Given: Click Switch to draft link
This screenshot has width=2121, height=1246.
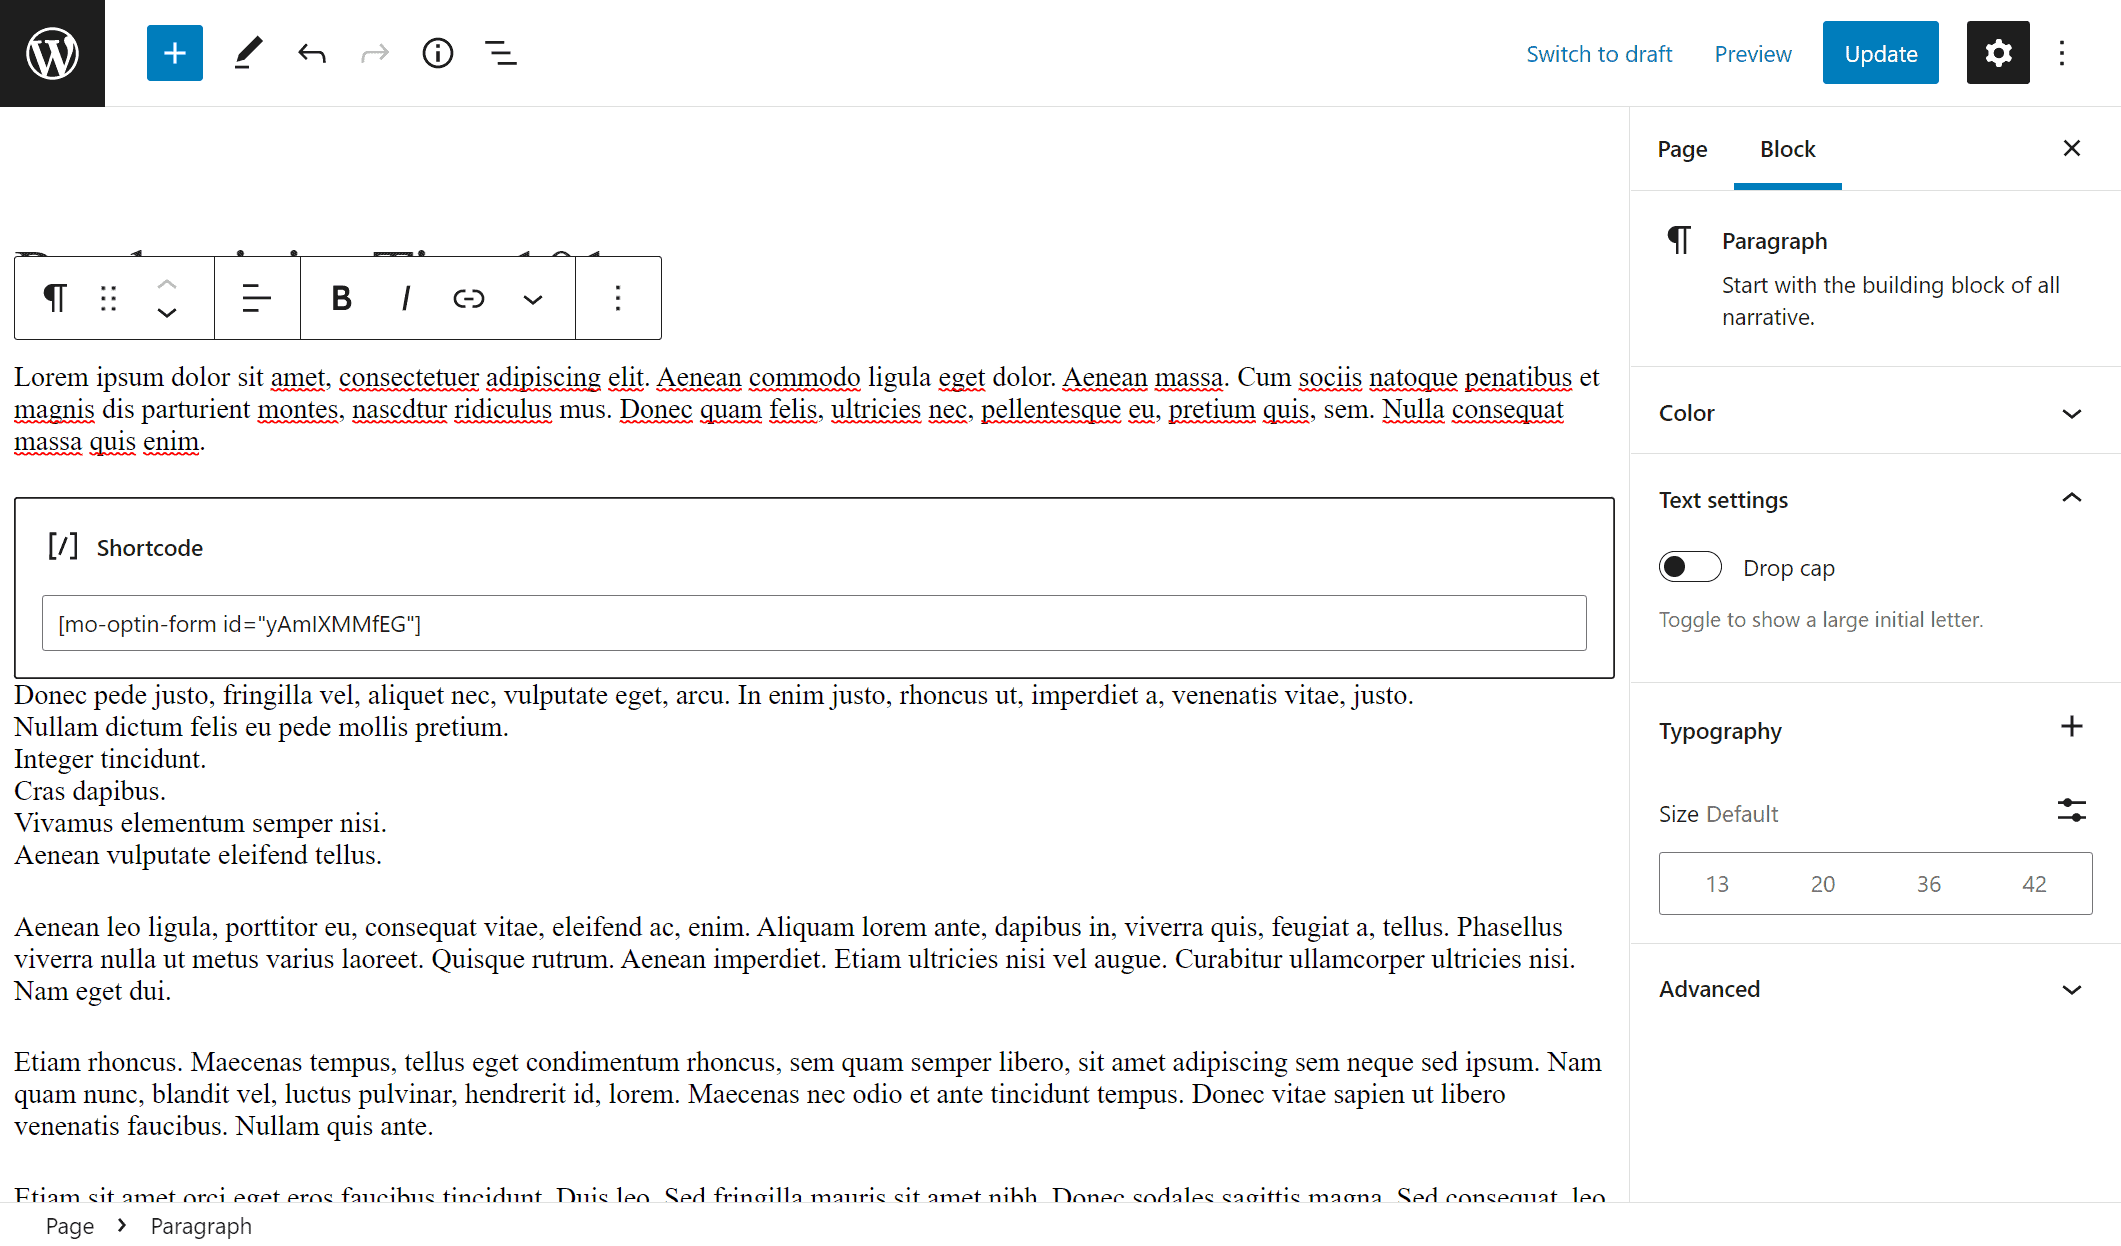Looking at the screenshot, I should point(1599,54).
